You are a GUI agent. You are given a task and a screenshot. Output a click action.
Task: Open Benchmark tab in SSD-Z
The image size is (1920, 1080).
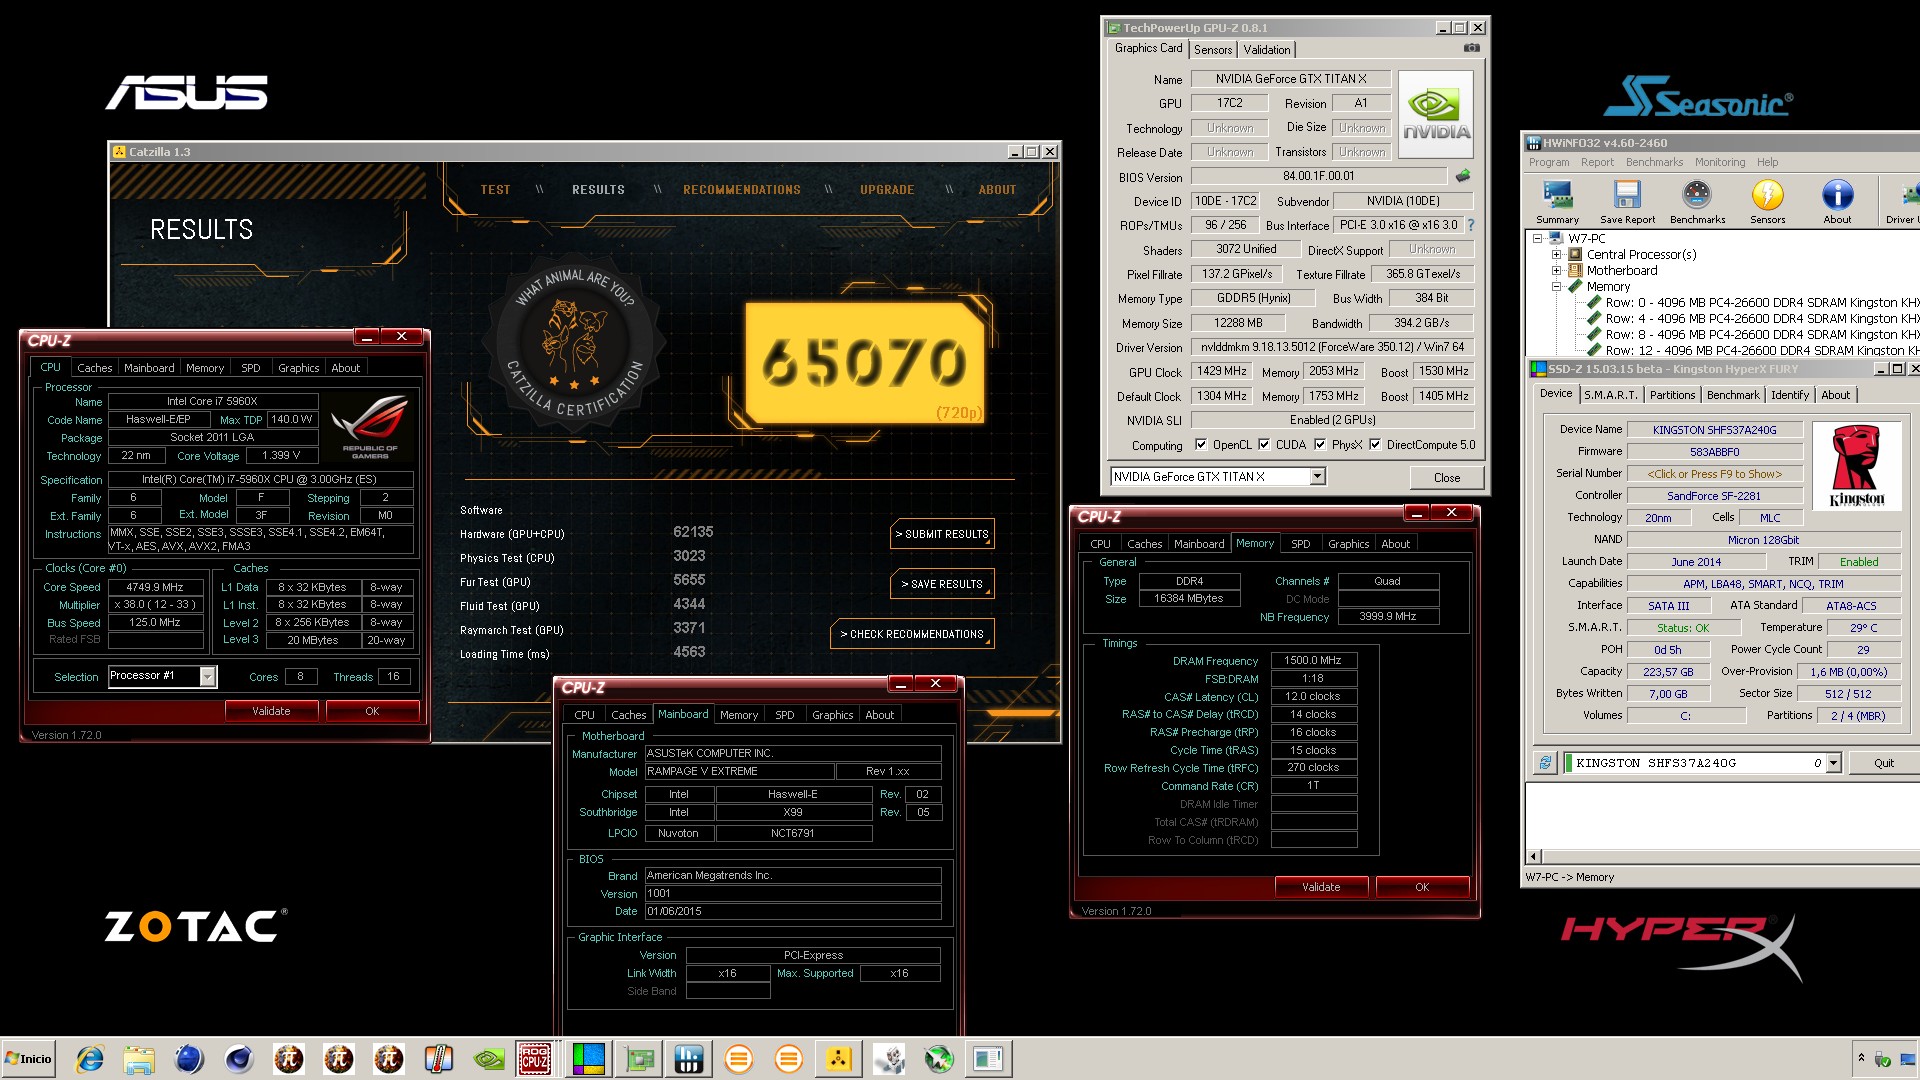pos(1733,395)
